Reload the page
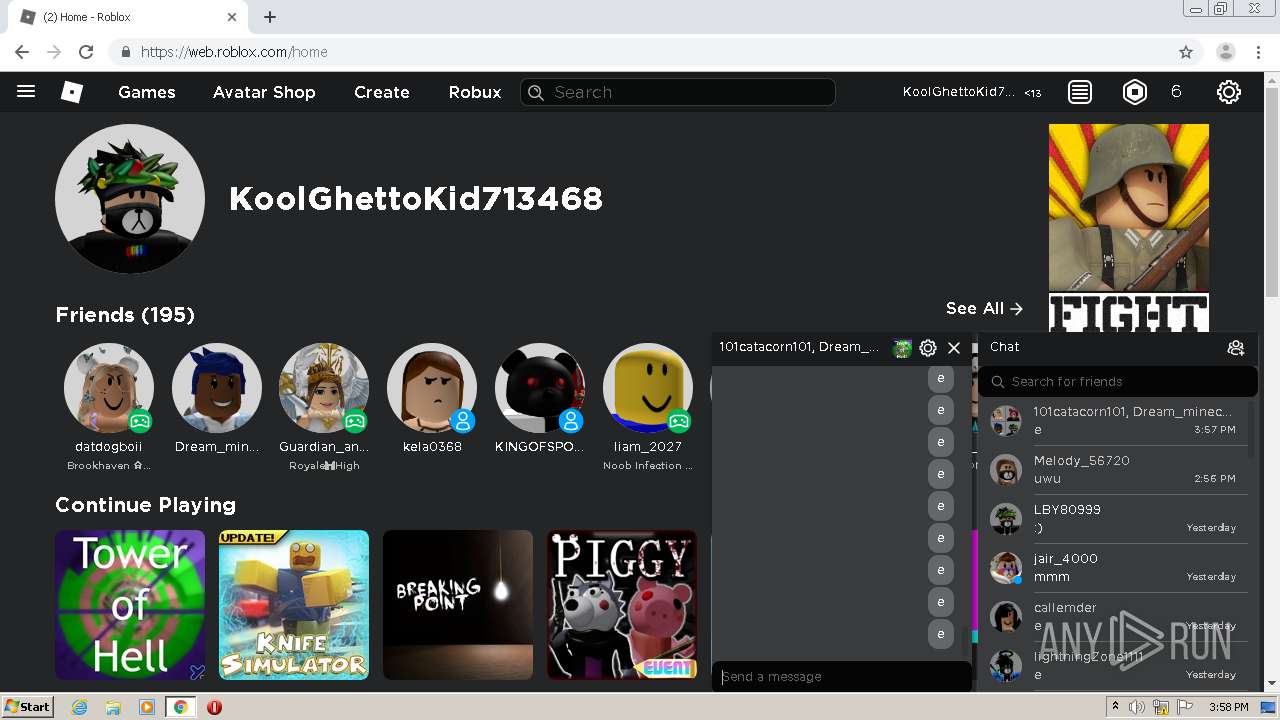The height and width of the screenshot is (720, 1280). coord(86,52)
